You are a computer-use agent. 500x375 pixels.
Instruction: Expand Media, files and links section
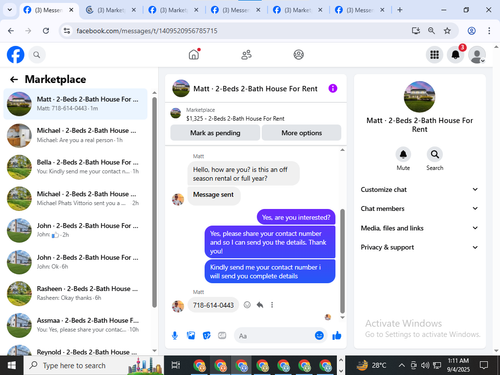coord(419,228)
